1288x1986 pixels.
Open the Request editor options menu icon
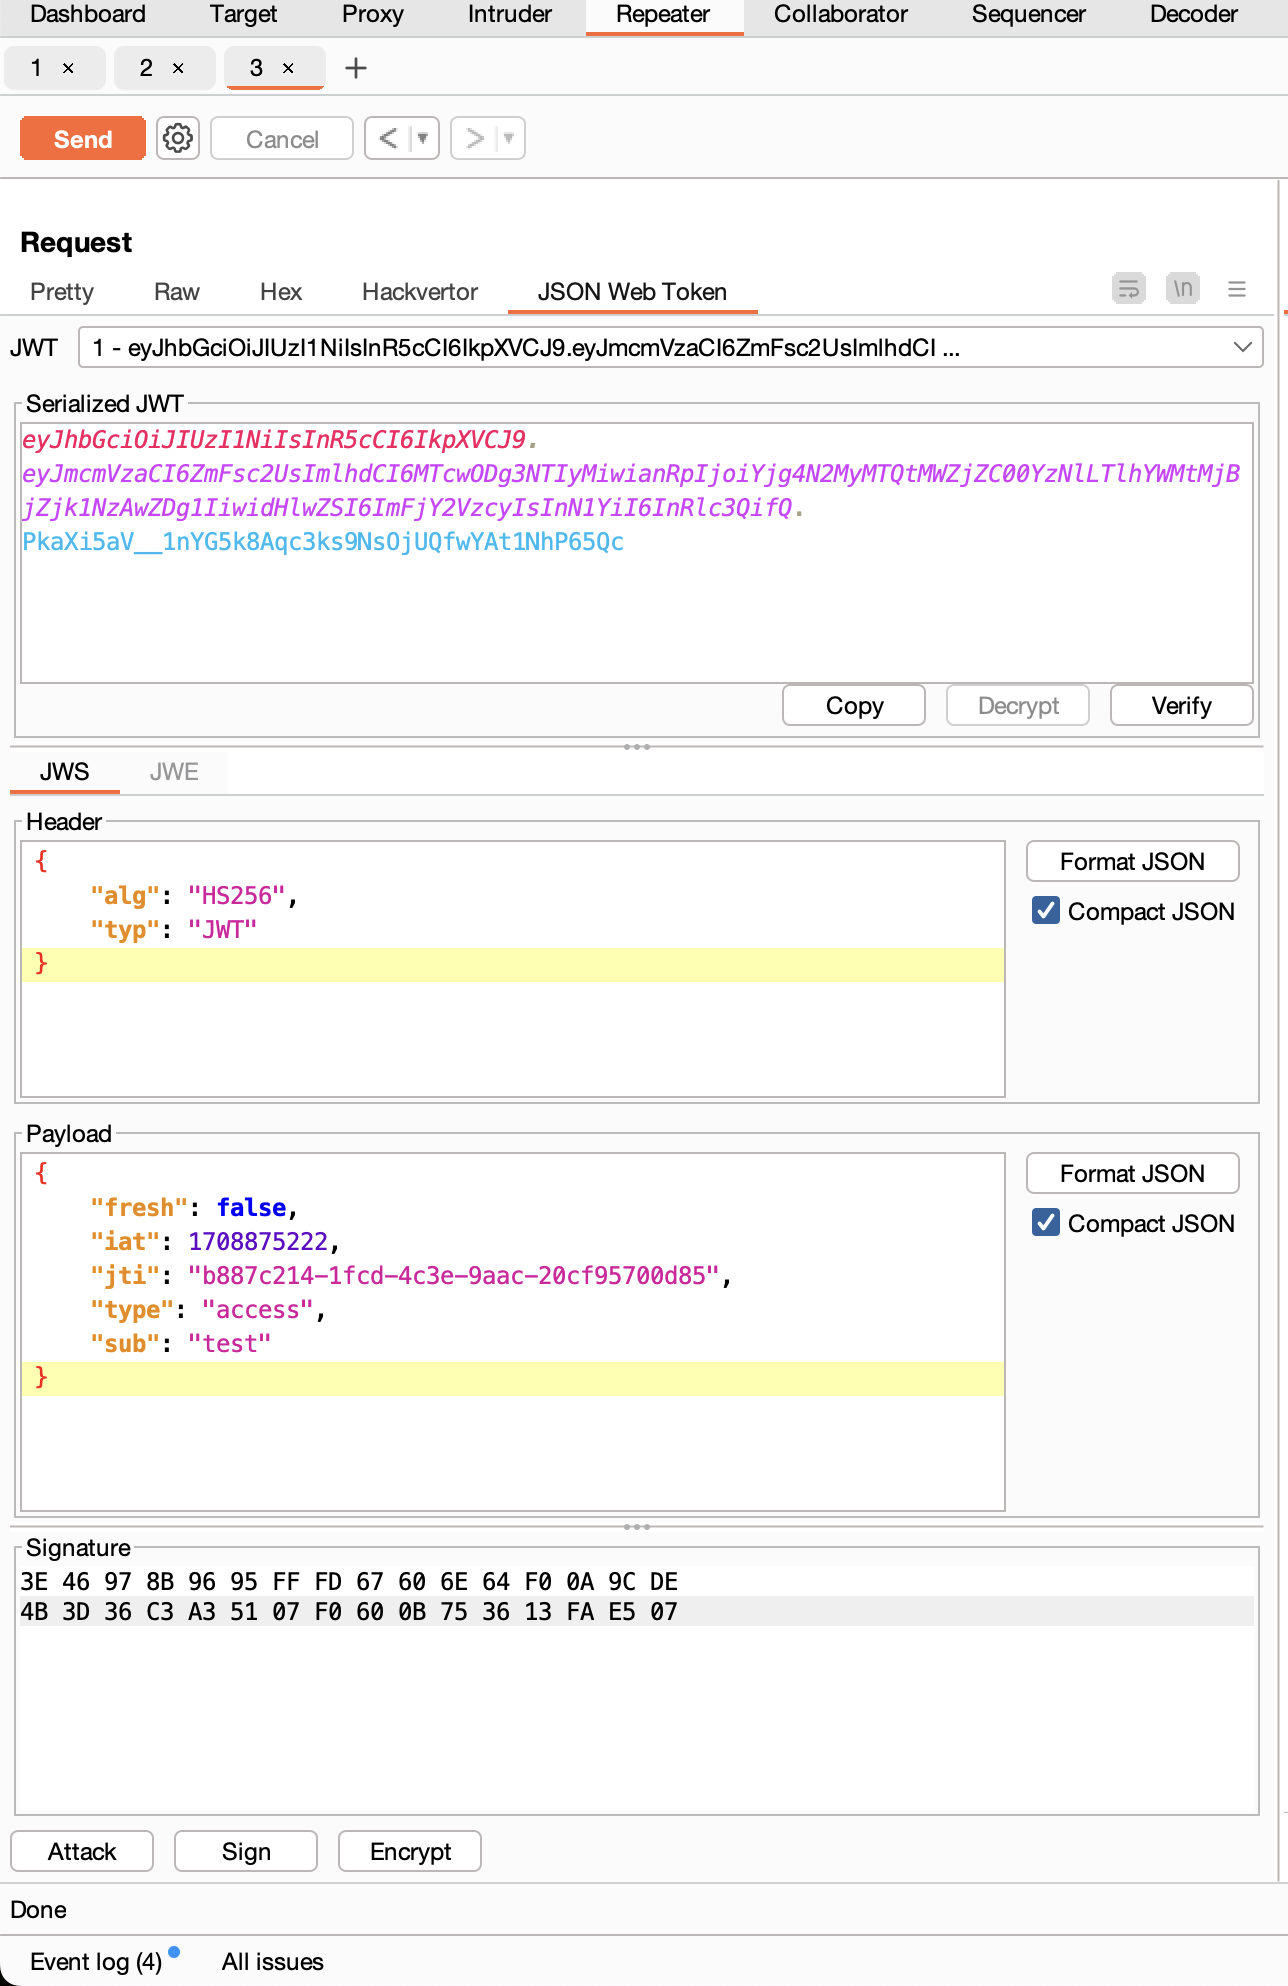coord(1236,289)
